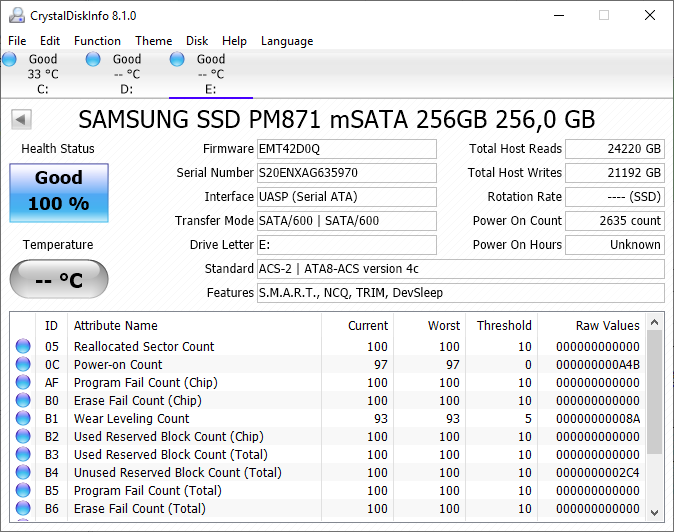Open the Language menu
The image size is (674, 532).
click(x=287, y=41)
